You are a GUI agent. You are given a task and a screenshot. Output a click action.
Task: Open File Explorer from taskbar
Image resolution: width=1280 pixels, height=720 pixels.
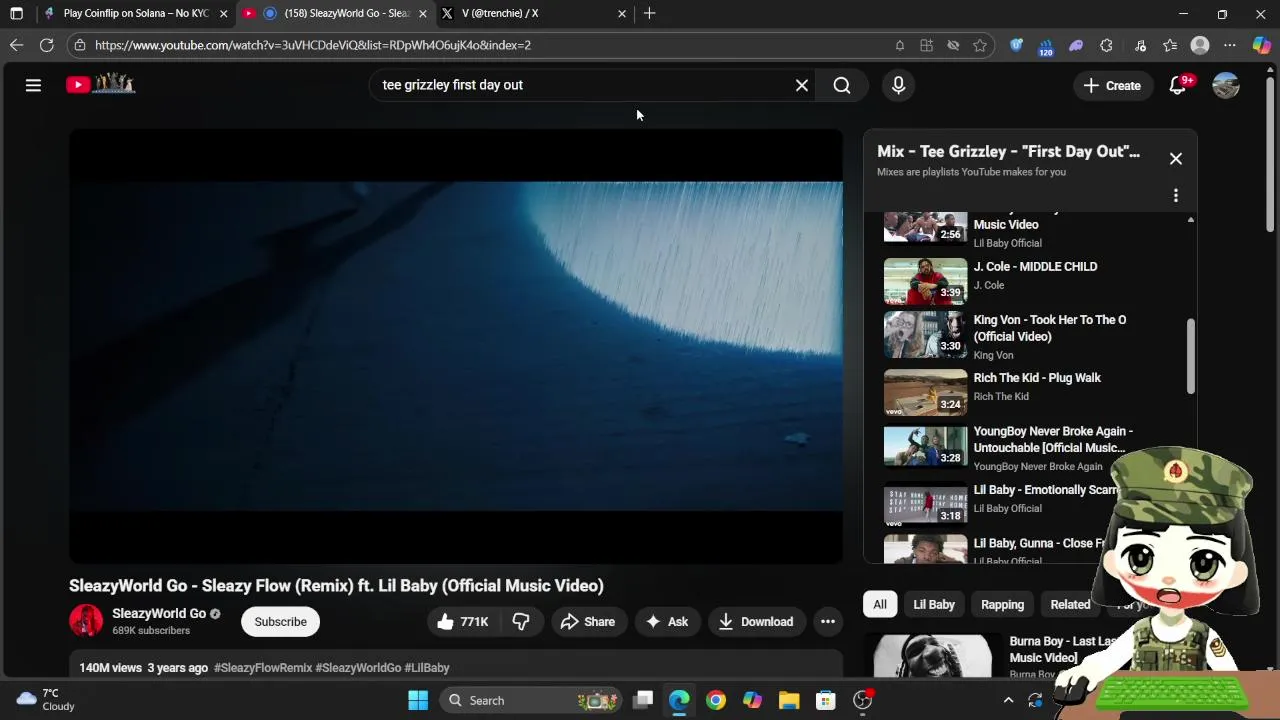tap(789, 700)
